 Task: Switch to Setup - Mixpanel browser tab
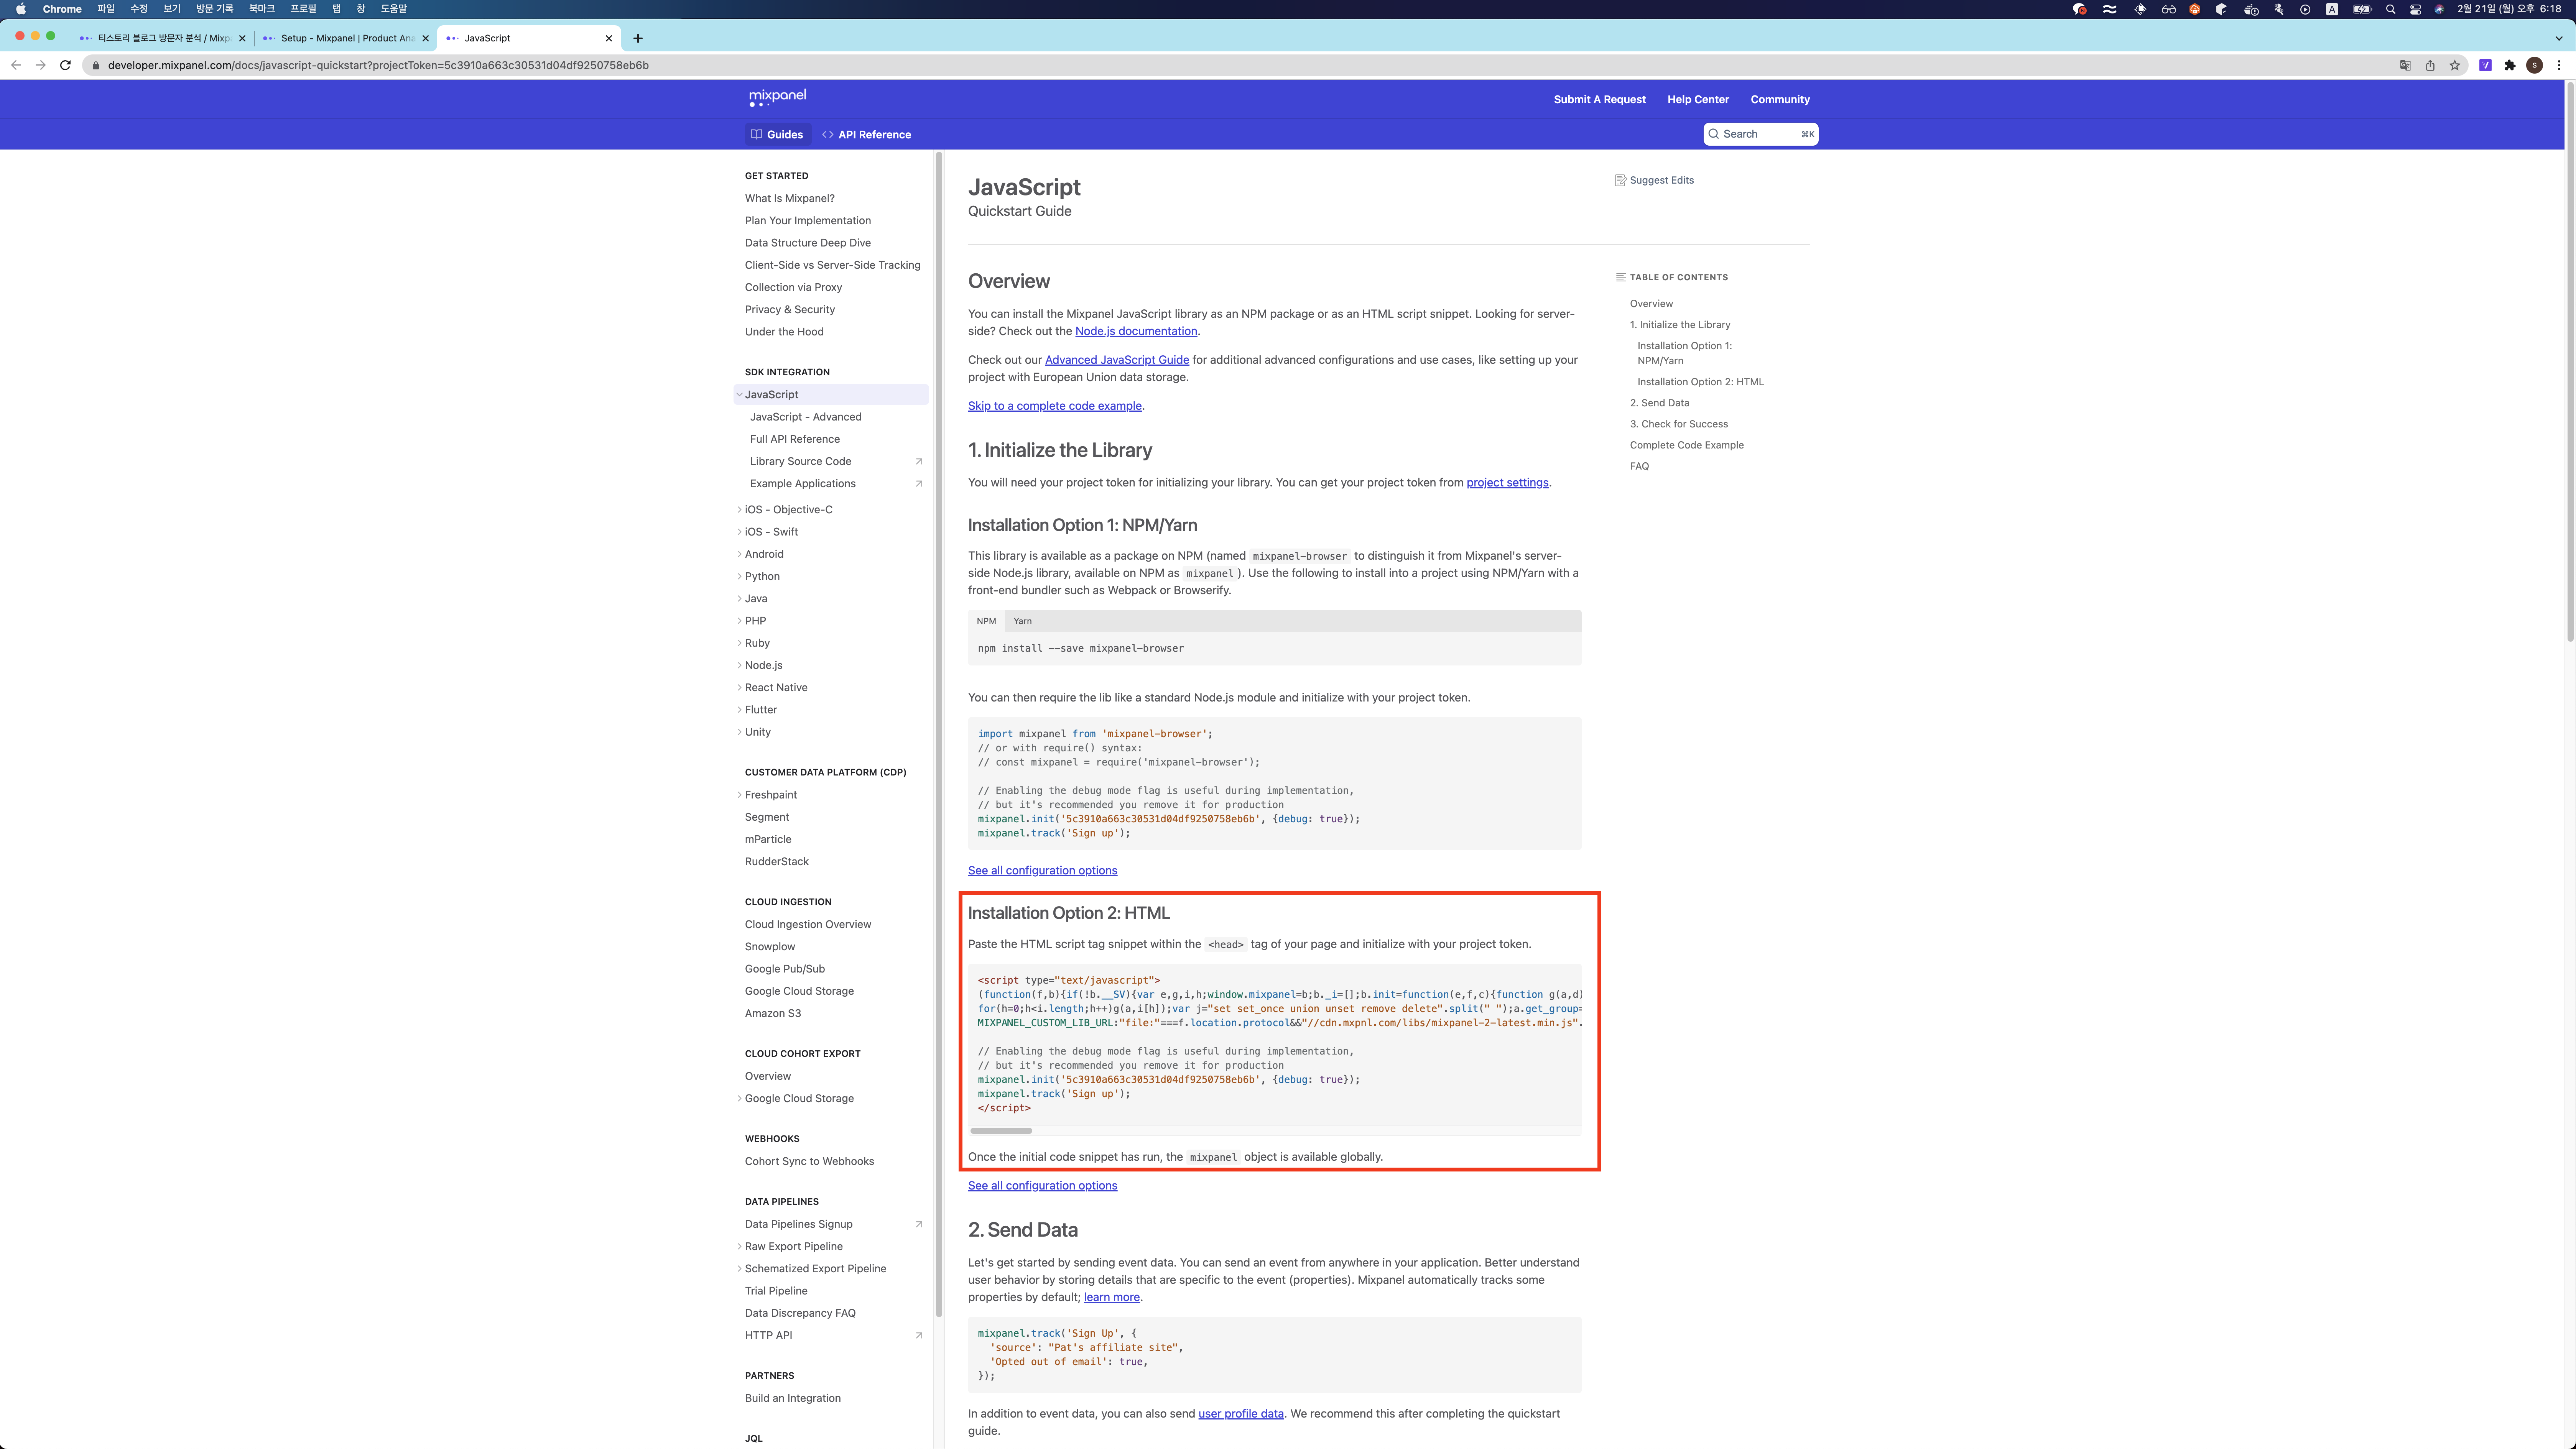346,38
